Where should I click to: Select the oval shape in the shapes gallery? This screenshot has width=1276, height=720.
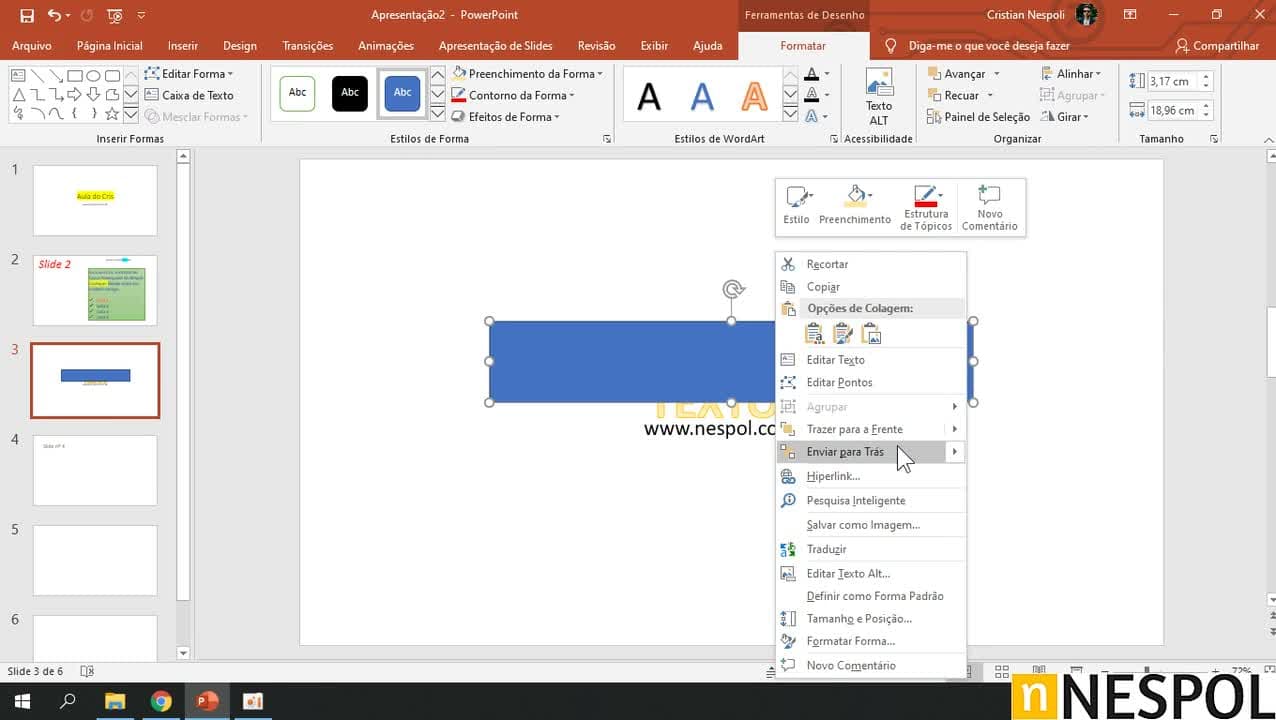93,76
